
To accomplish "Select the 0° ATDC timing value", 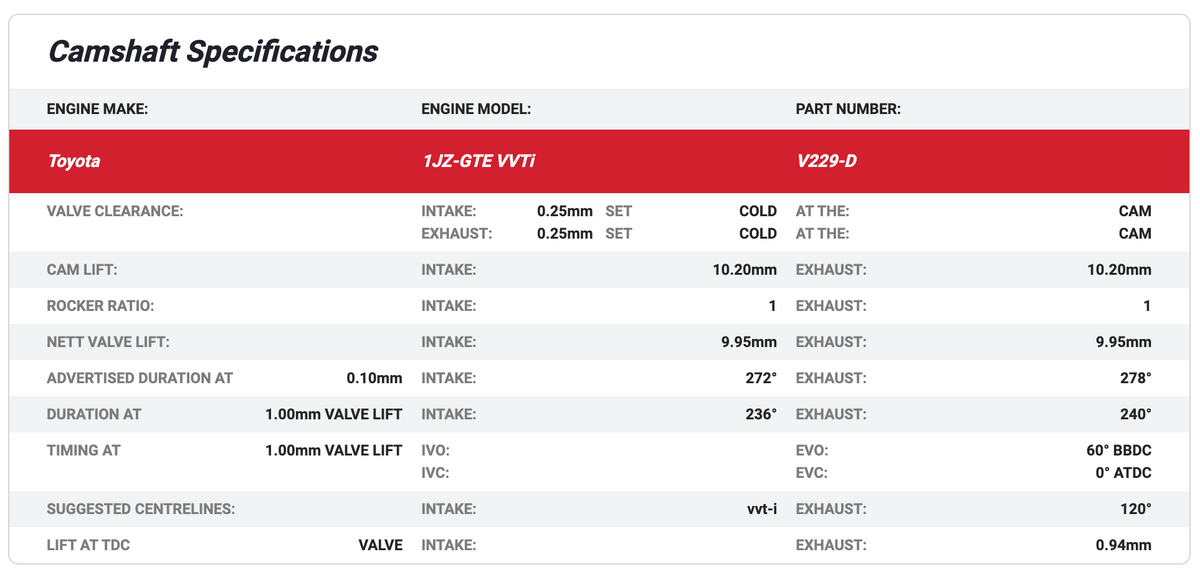I will [x=1123, y=472].
